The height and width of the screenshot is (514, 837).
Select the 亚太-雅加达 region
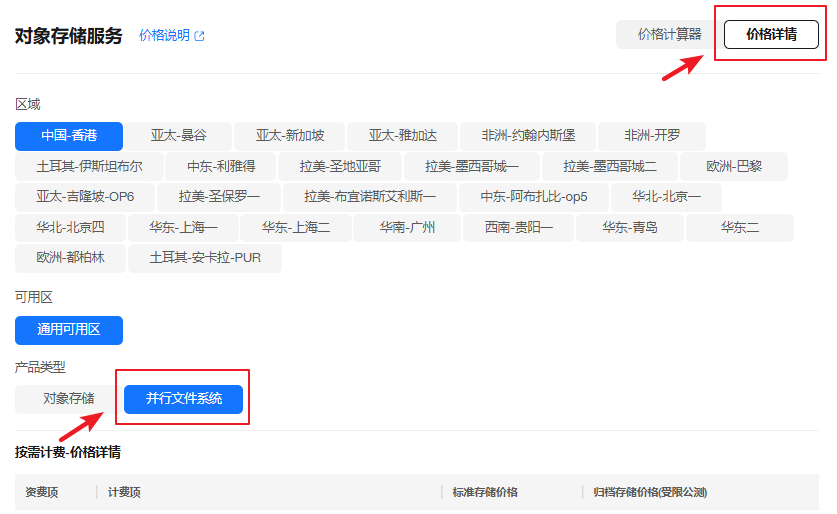[x=402, y=136]
